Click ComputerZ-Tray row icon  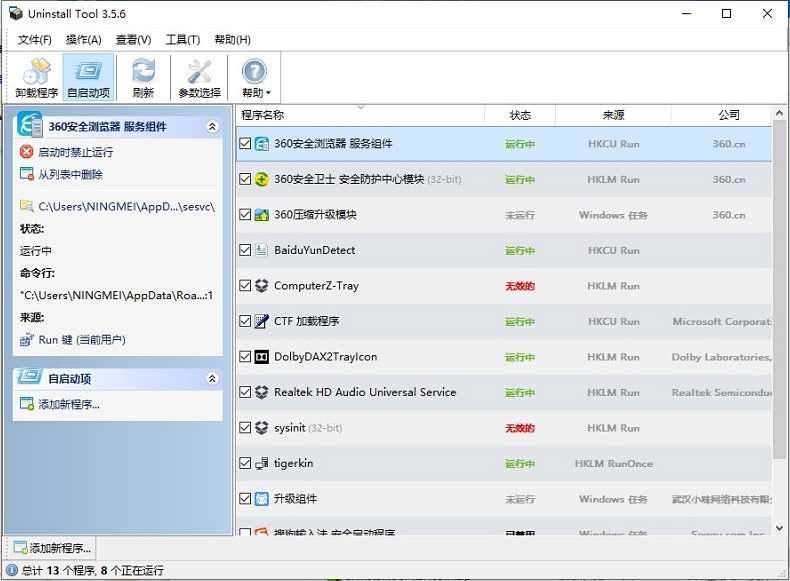pos(261,286)
